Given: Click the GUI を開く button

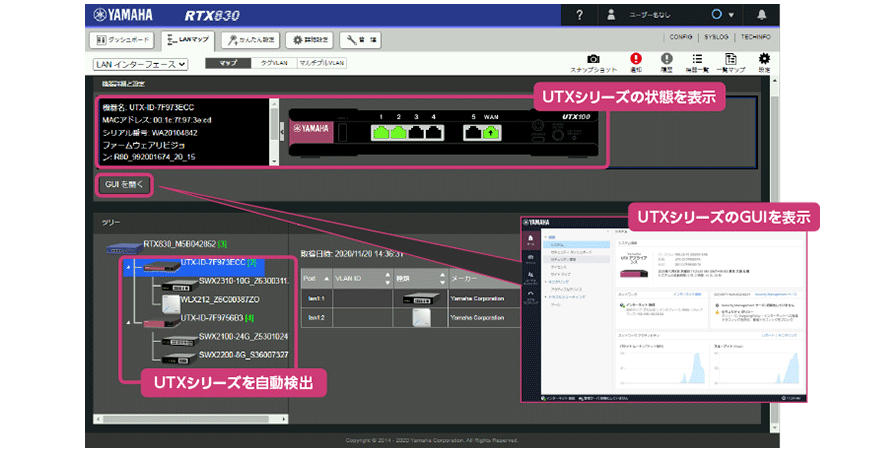Looking at the screenshot, I should coord(124,185).
